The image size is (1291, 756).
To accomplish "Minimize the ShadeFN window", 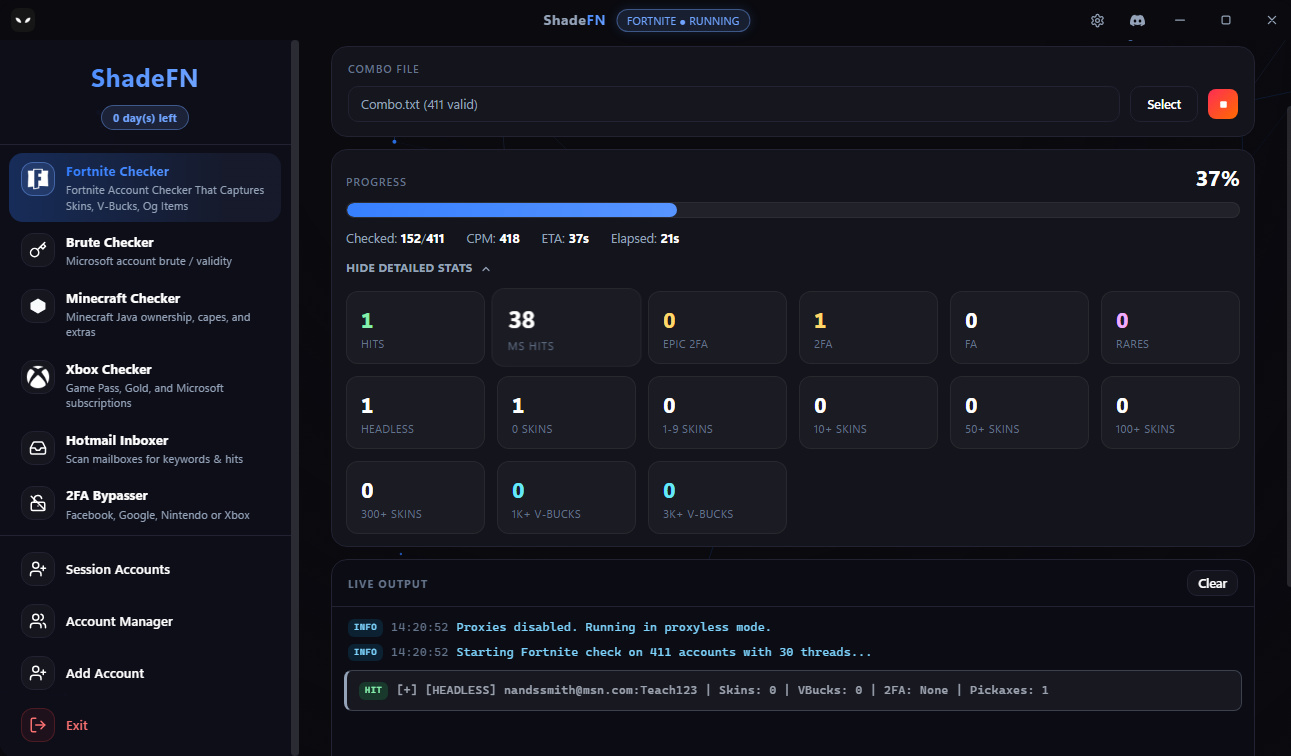I will click(x=1180, y=20).
